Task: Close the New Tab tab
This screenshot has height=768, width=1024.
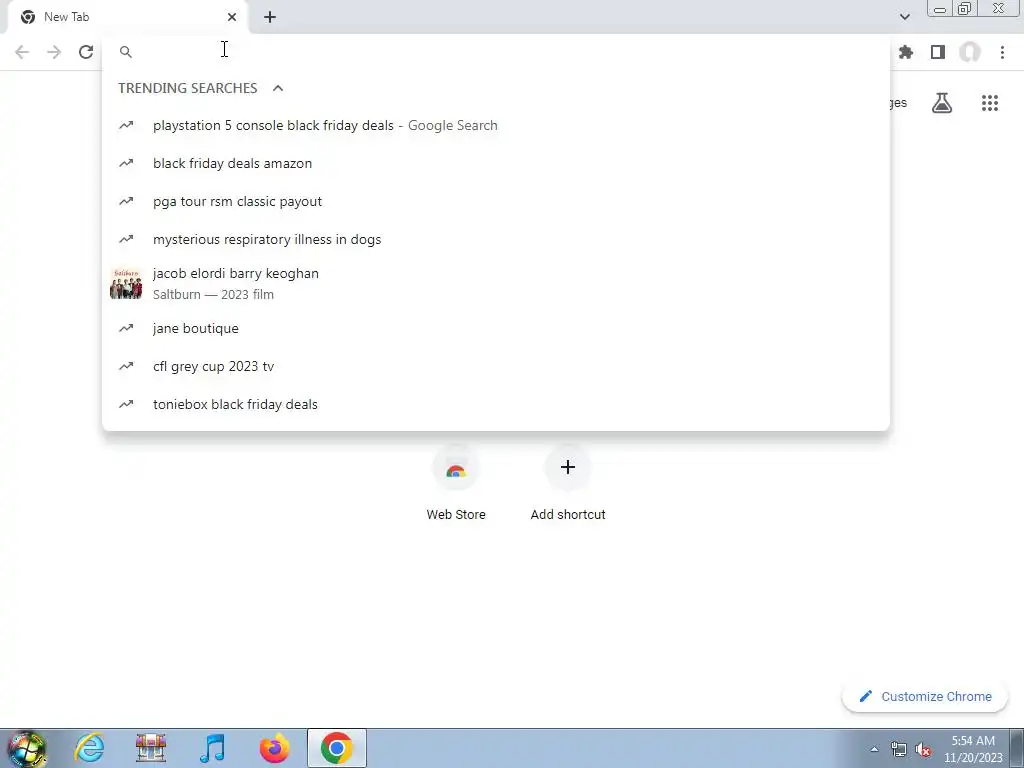Action: click(x=232, y=17)
